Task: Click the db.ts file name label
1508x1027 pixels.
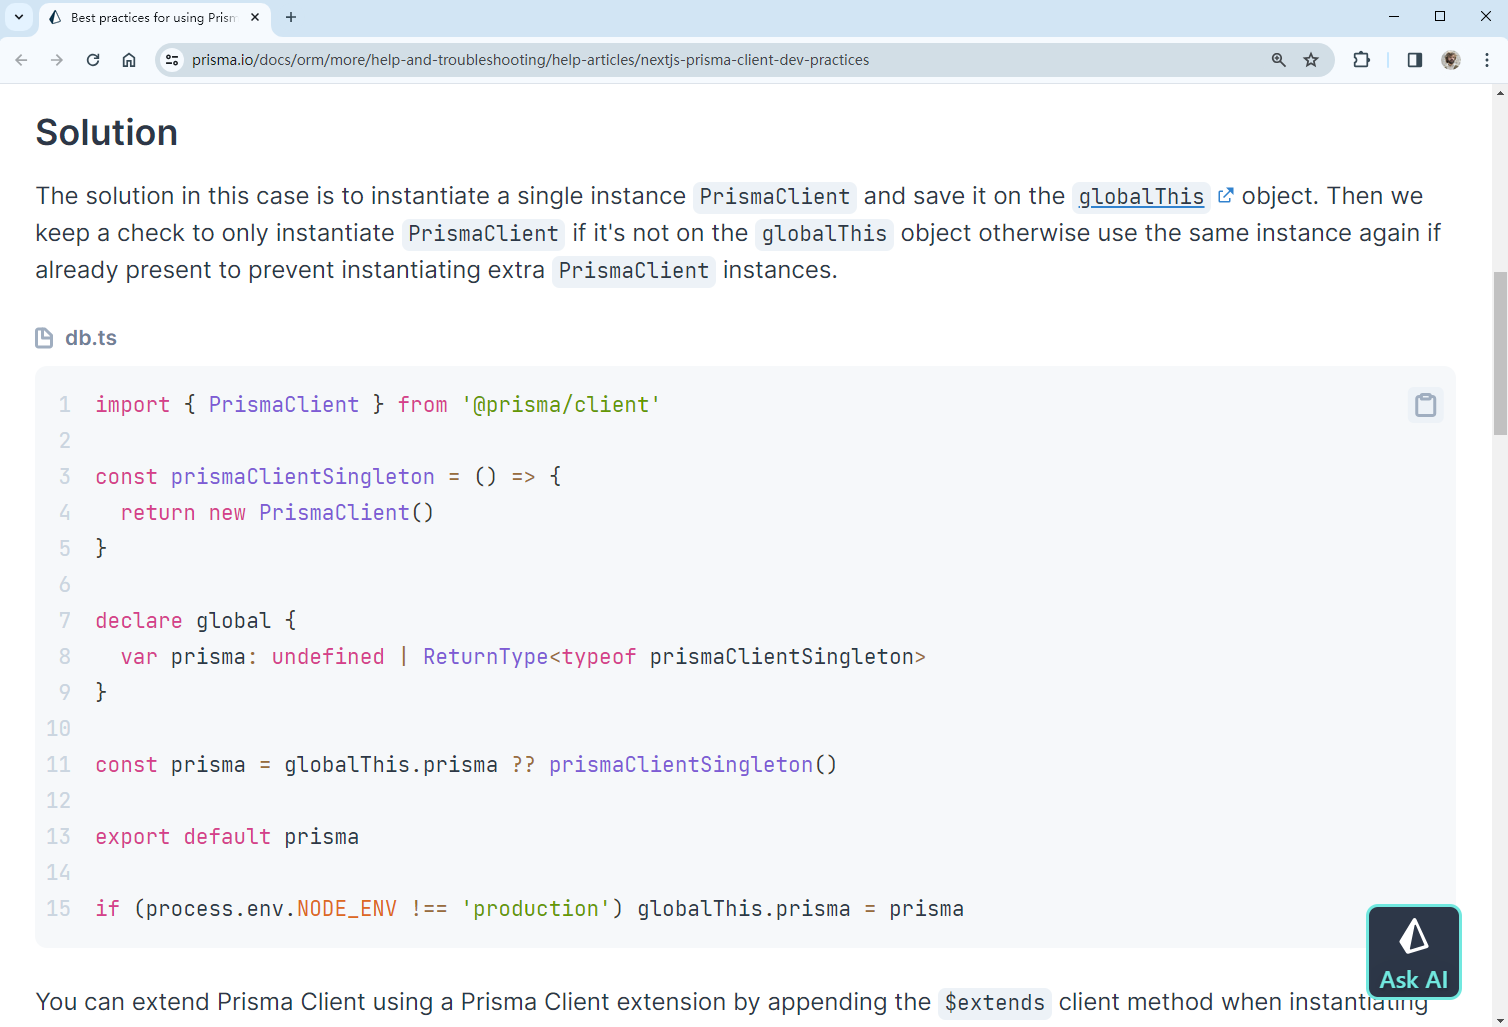Action: coord(91,338)
